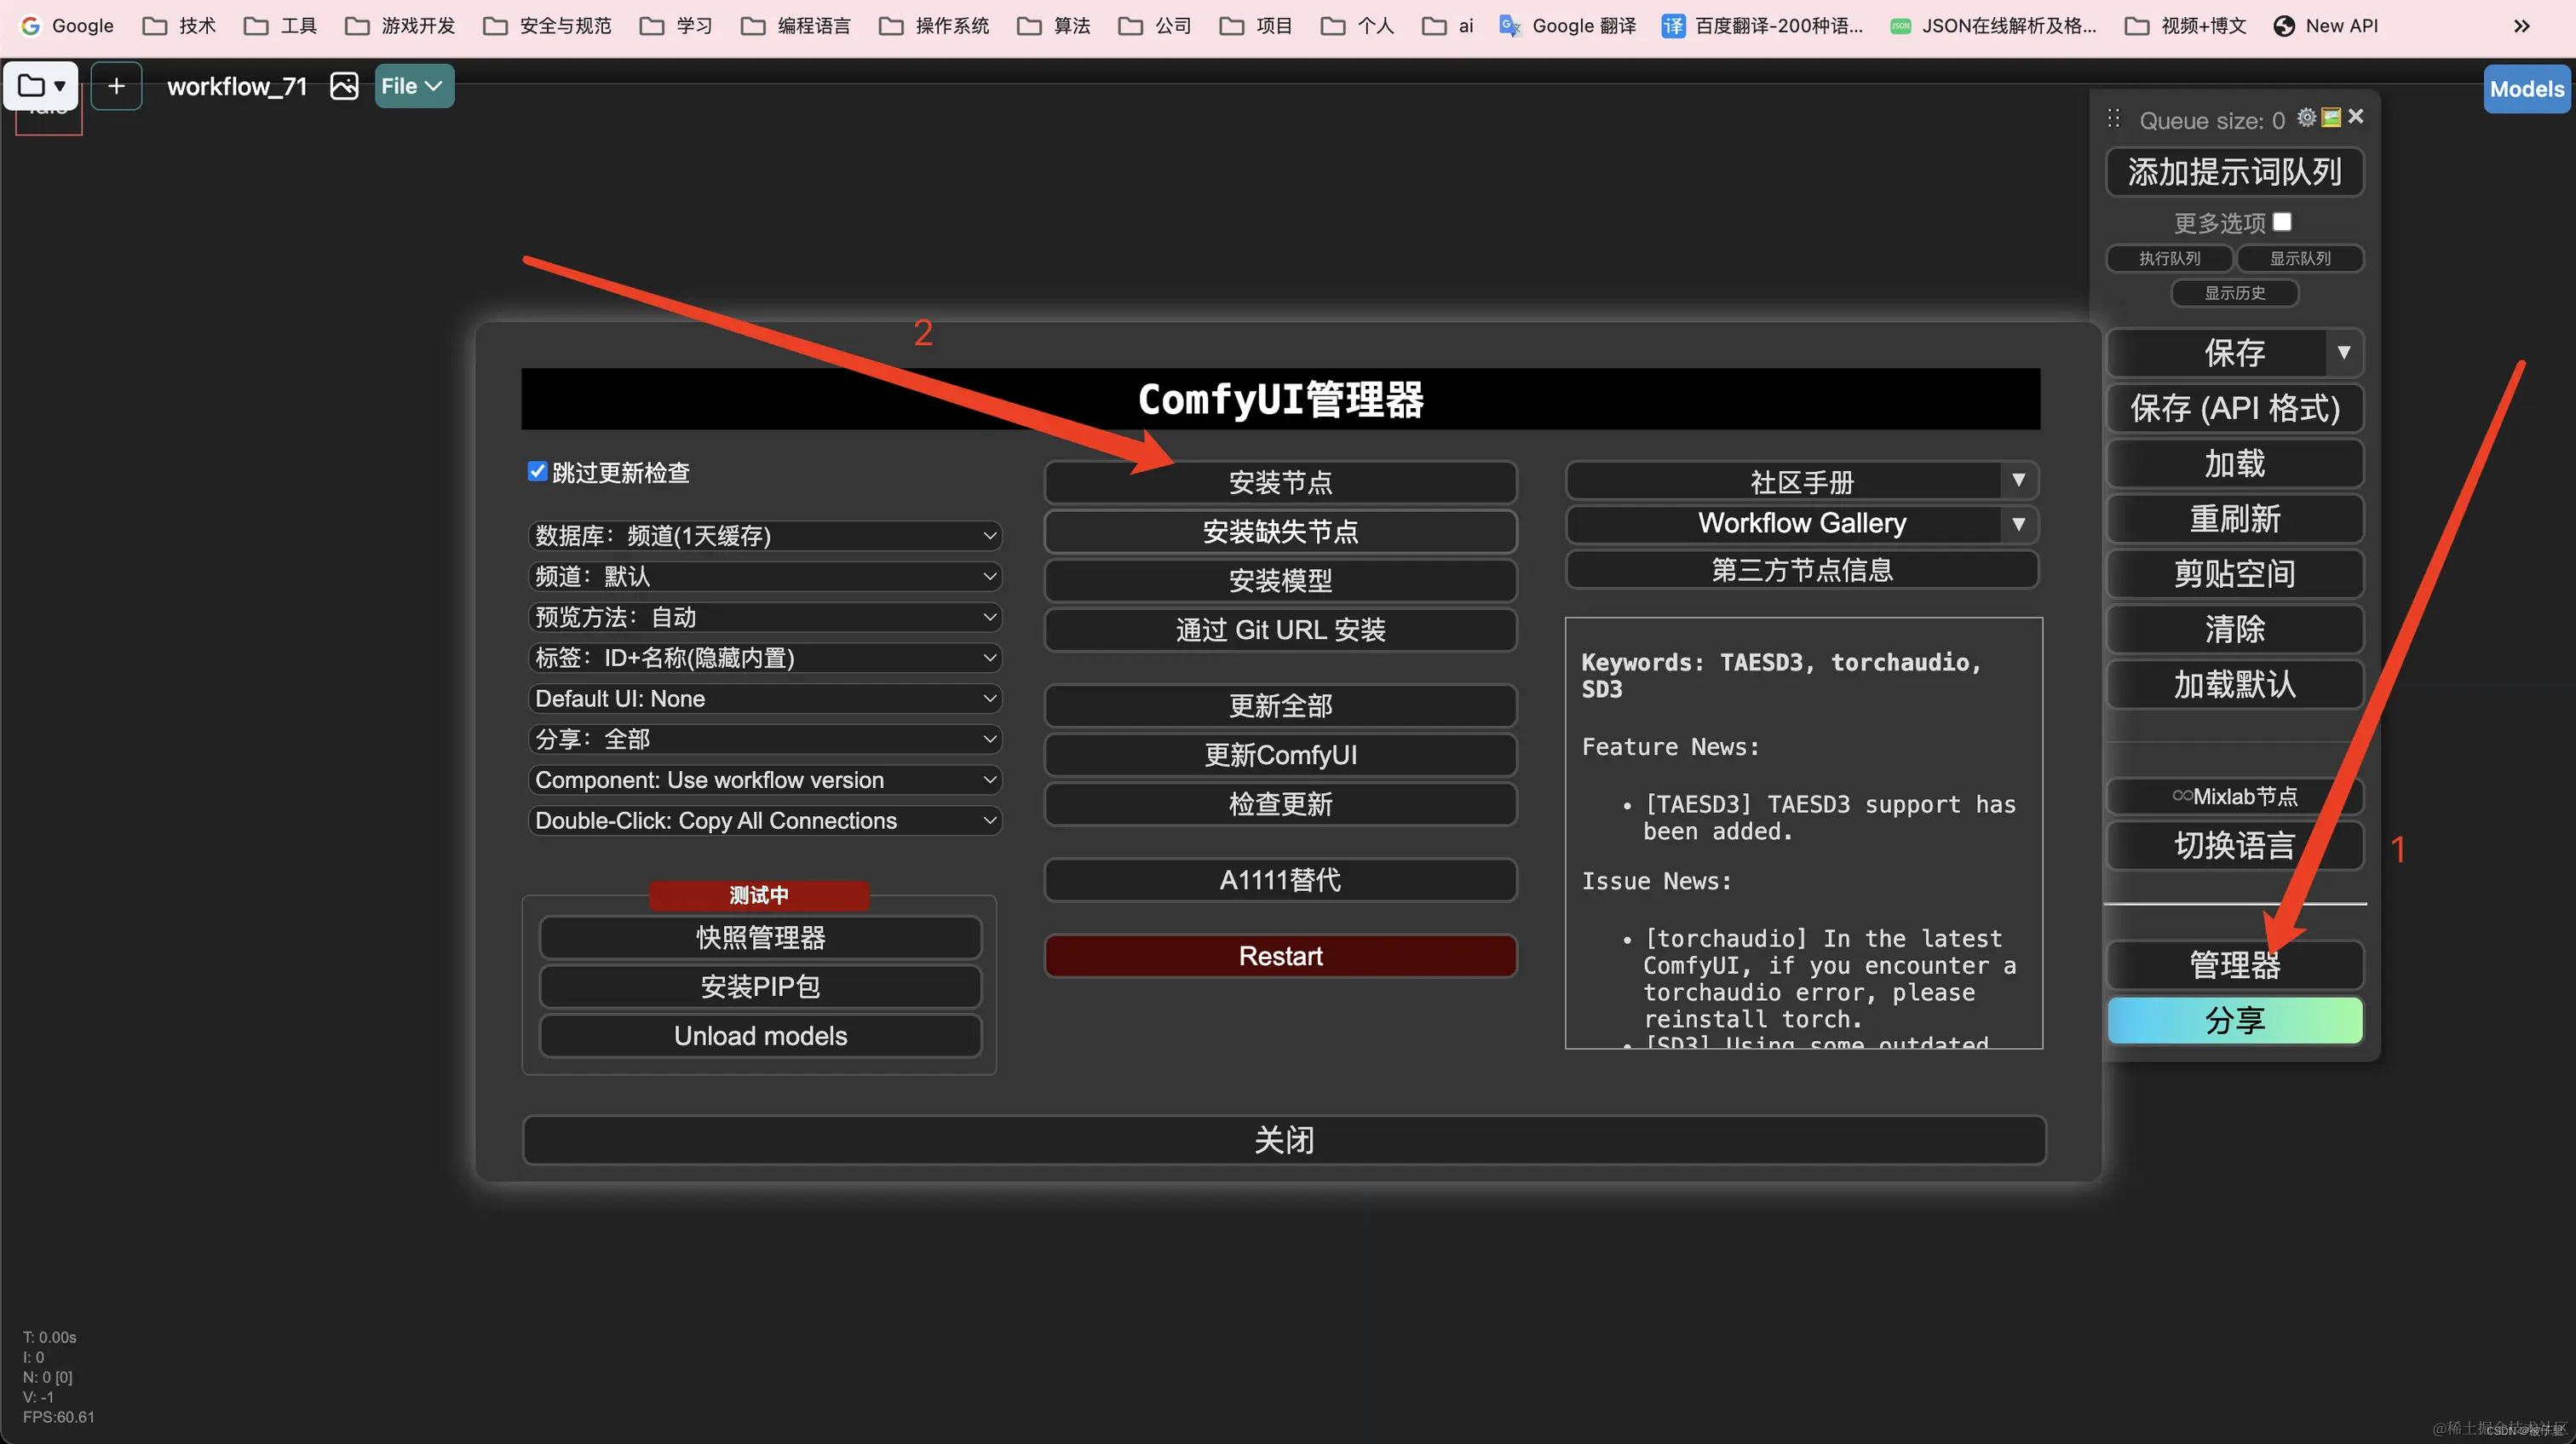Screen dimensions: 2576x1444
Task: Create a new workflow with the plus icon
Action: [115, 85]
